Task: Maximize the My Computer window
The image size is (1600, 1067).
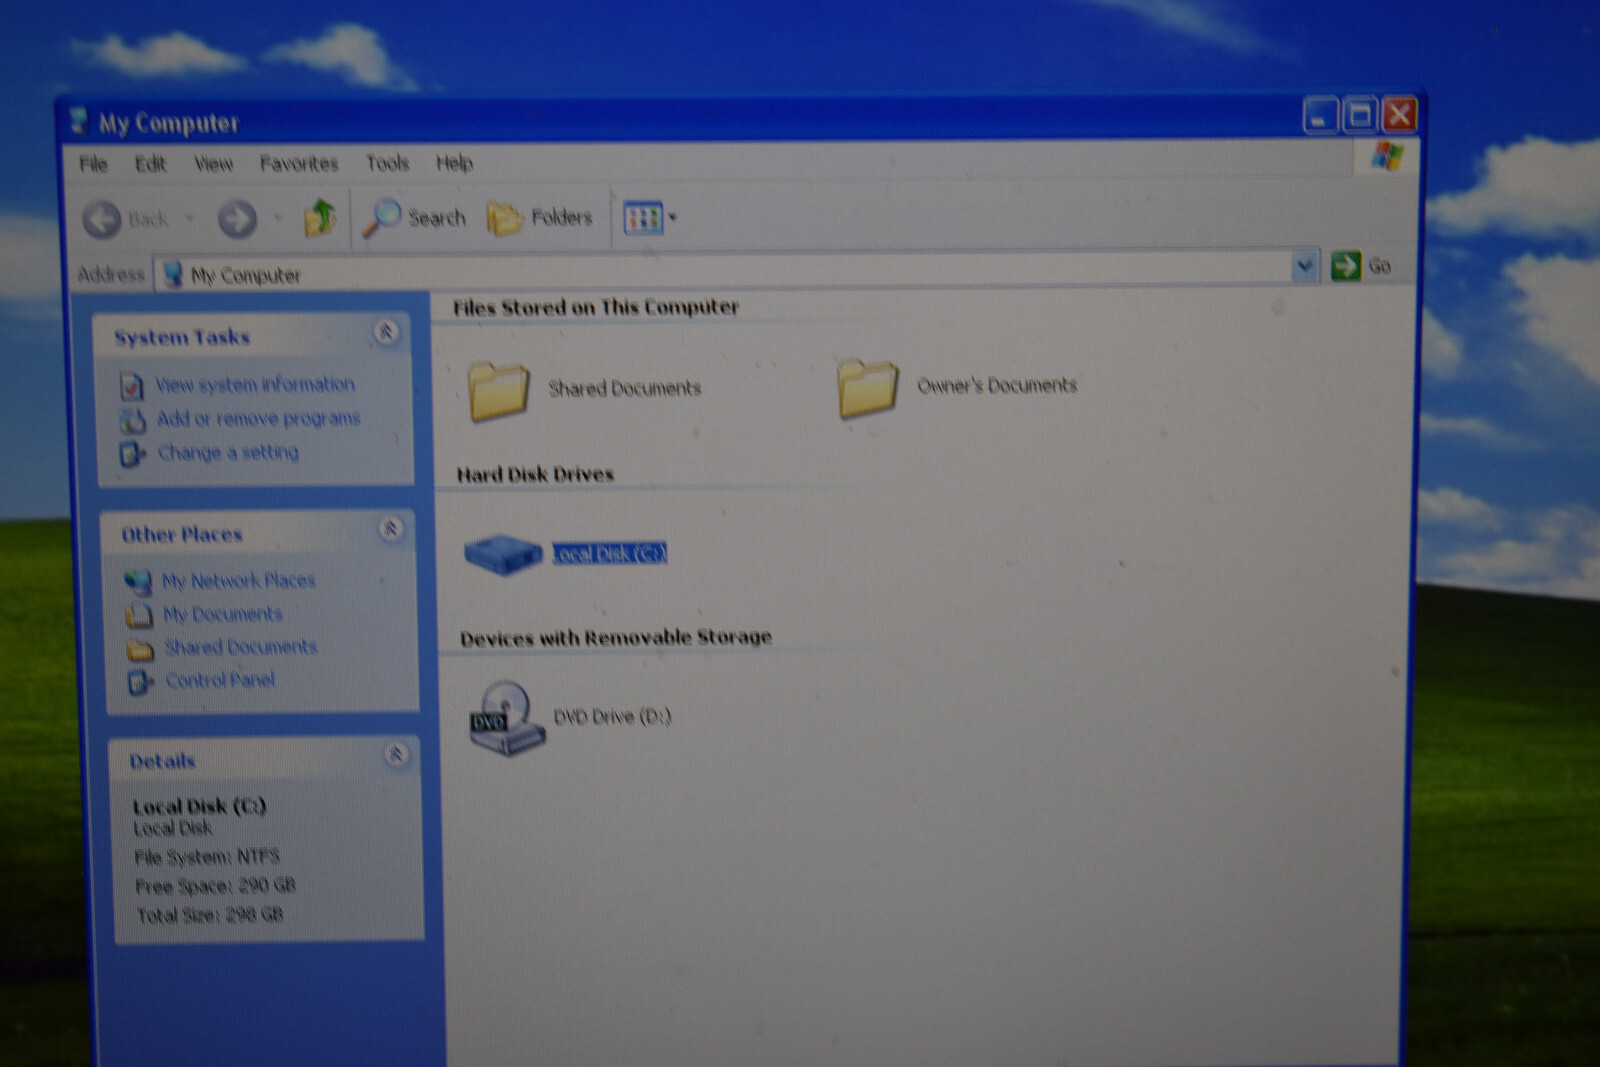Action: 1360,116
